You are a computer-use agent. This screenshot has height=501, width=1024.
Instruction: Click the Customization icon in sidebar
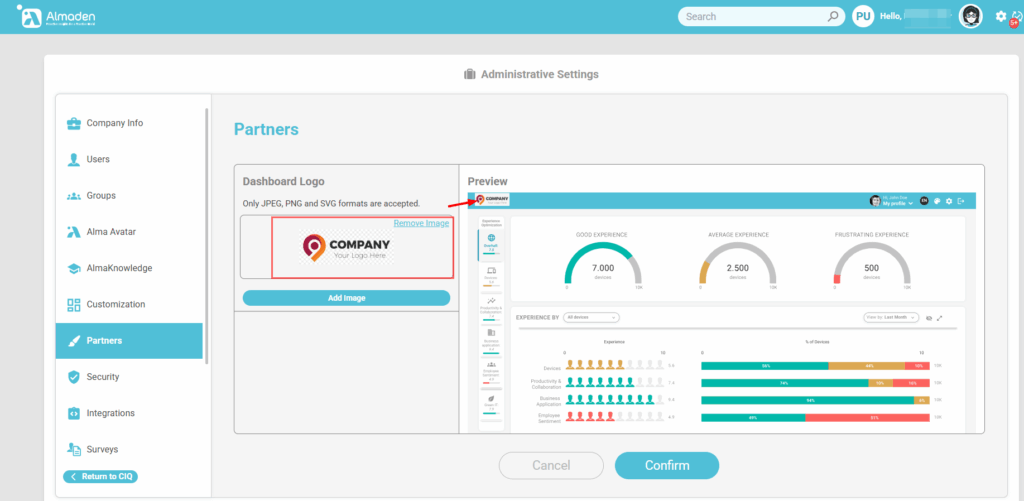coord(74,304)
